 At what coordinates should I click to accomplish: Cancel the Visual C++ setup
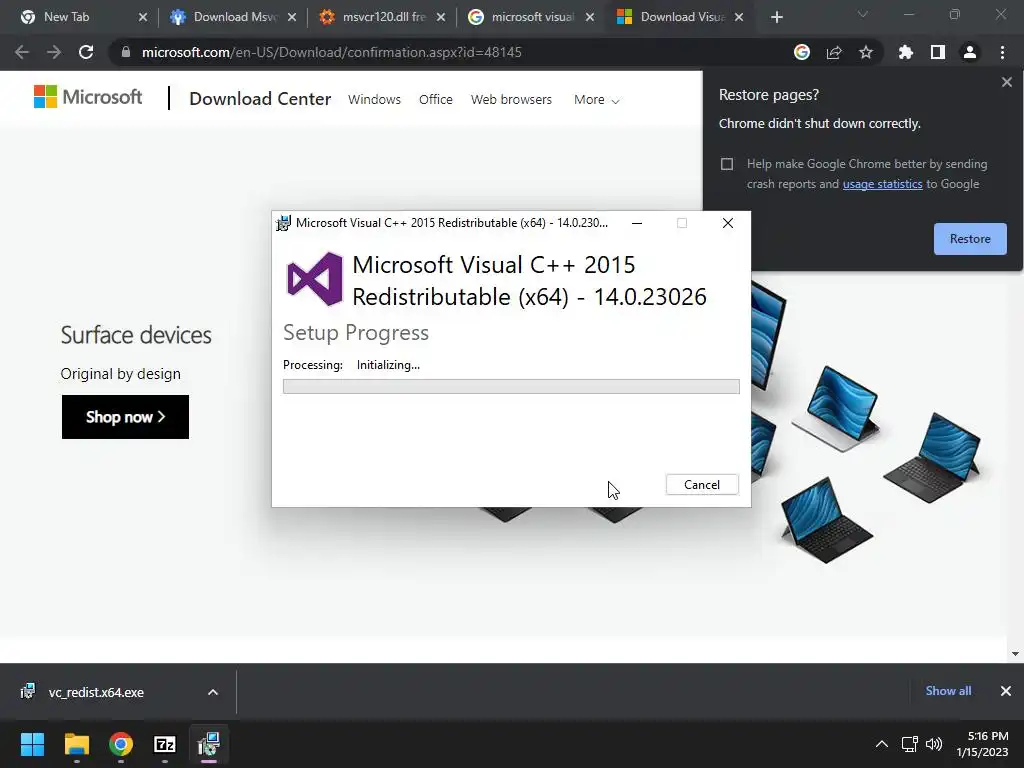tap(702, 485)
